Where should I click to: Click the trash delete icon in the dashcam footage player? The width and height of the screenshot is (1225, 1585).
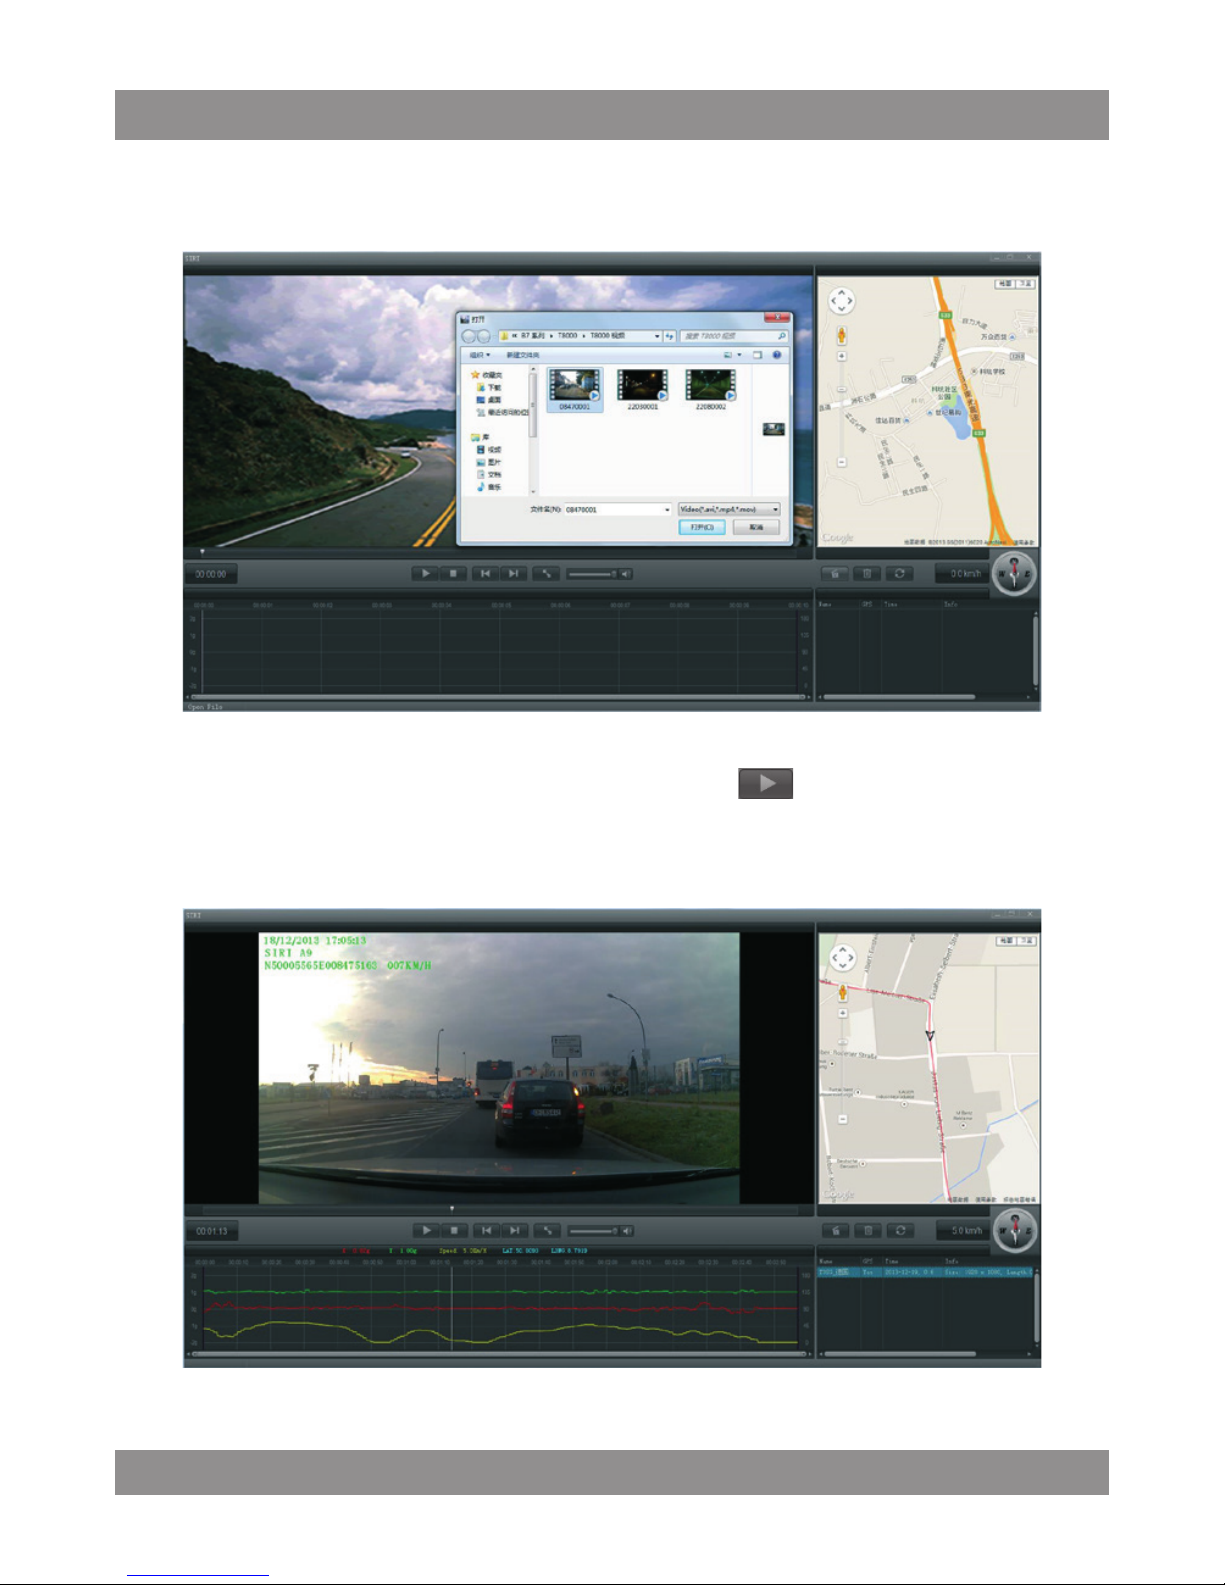pos(868,1231)
